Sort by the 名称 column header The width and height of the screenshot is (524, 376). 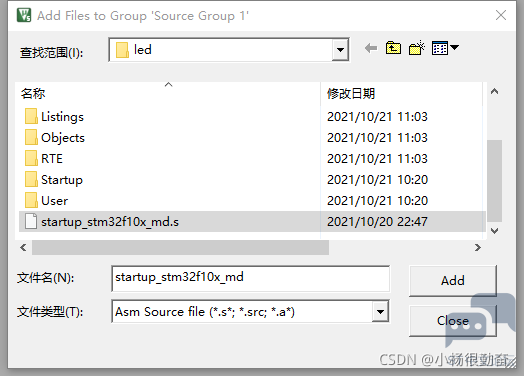(x=169, y=93)
